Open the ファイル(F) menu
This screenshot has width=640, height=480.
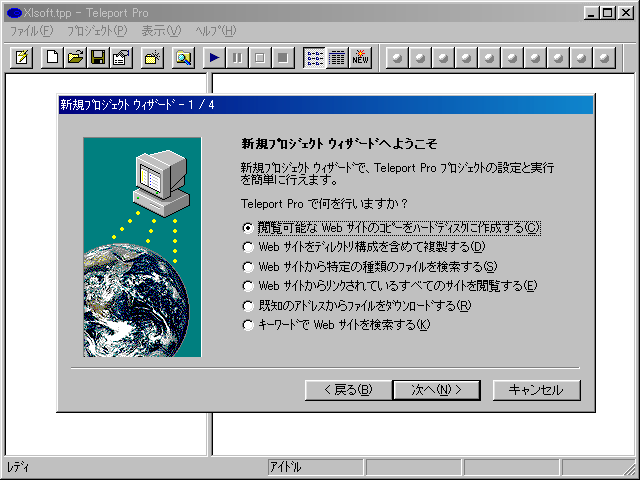31,31
